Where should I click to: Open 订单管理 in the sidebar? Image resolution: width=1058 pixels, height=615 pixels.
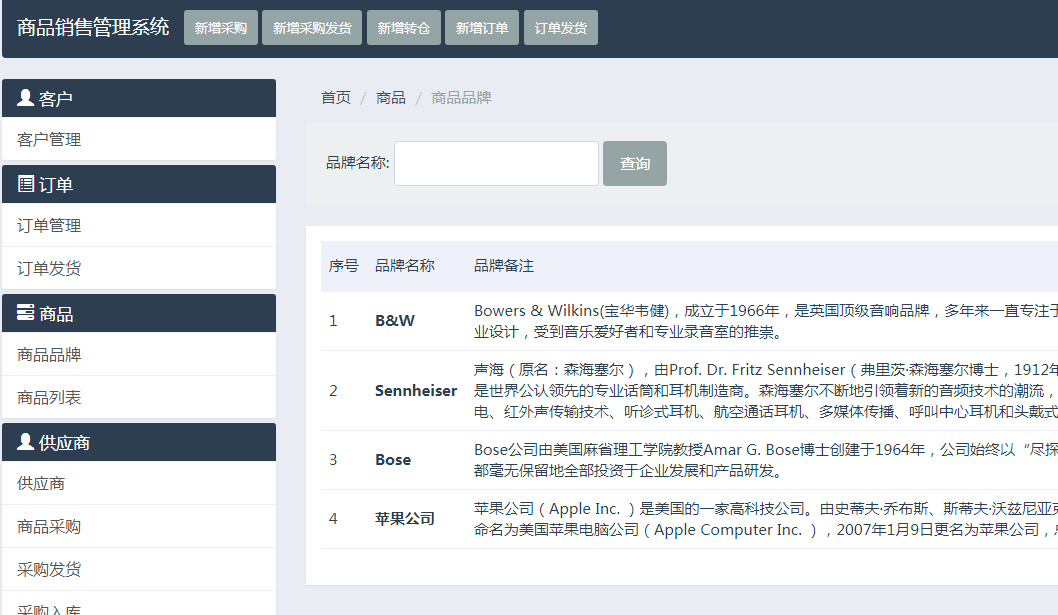[49, 226]
